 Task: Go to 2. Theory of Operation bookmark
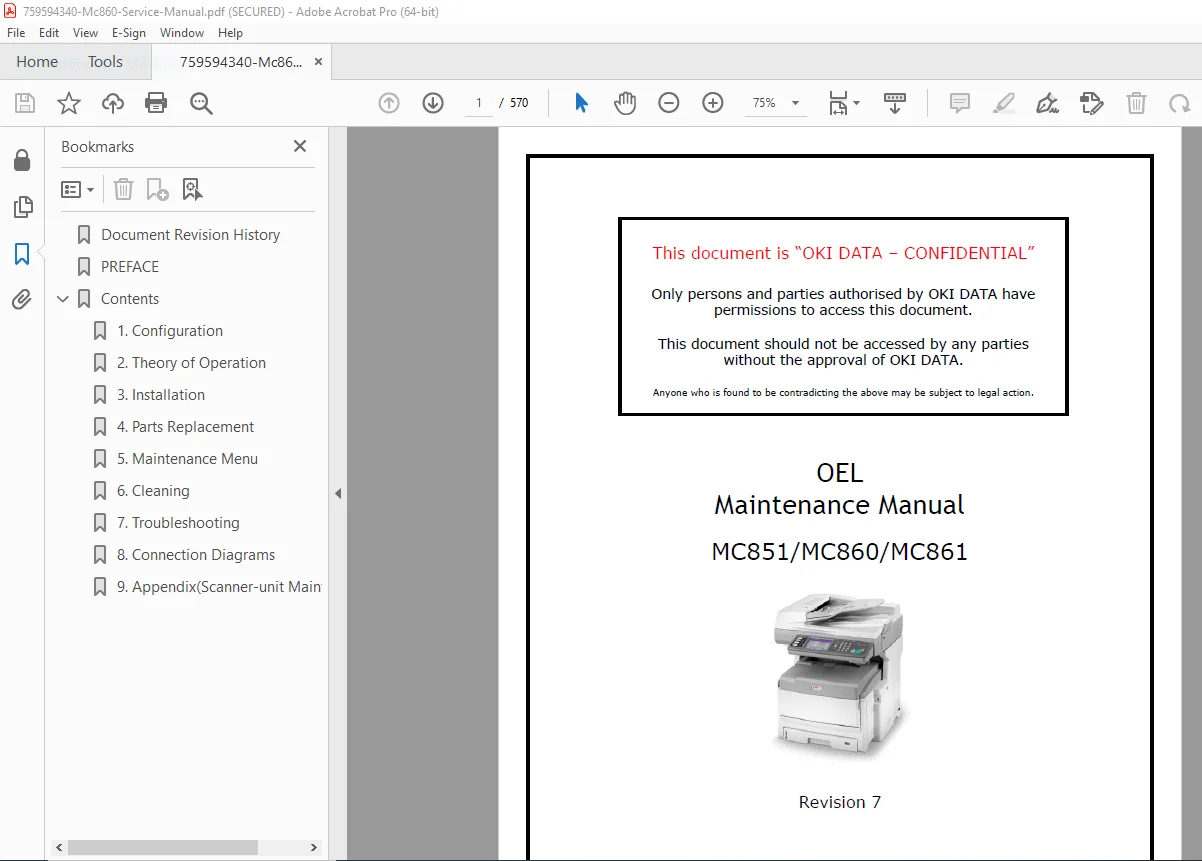pos(191,363)
